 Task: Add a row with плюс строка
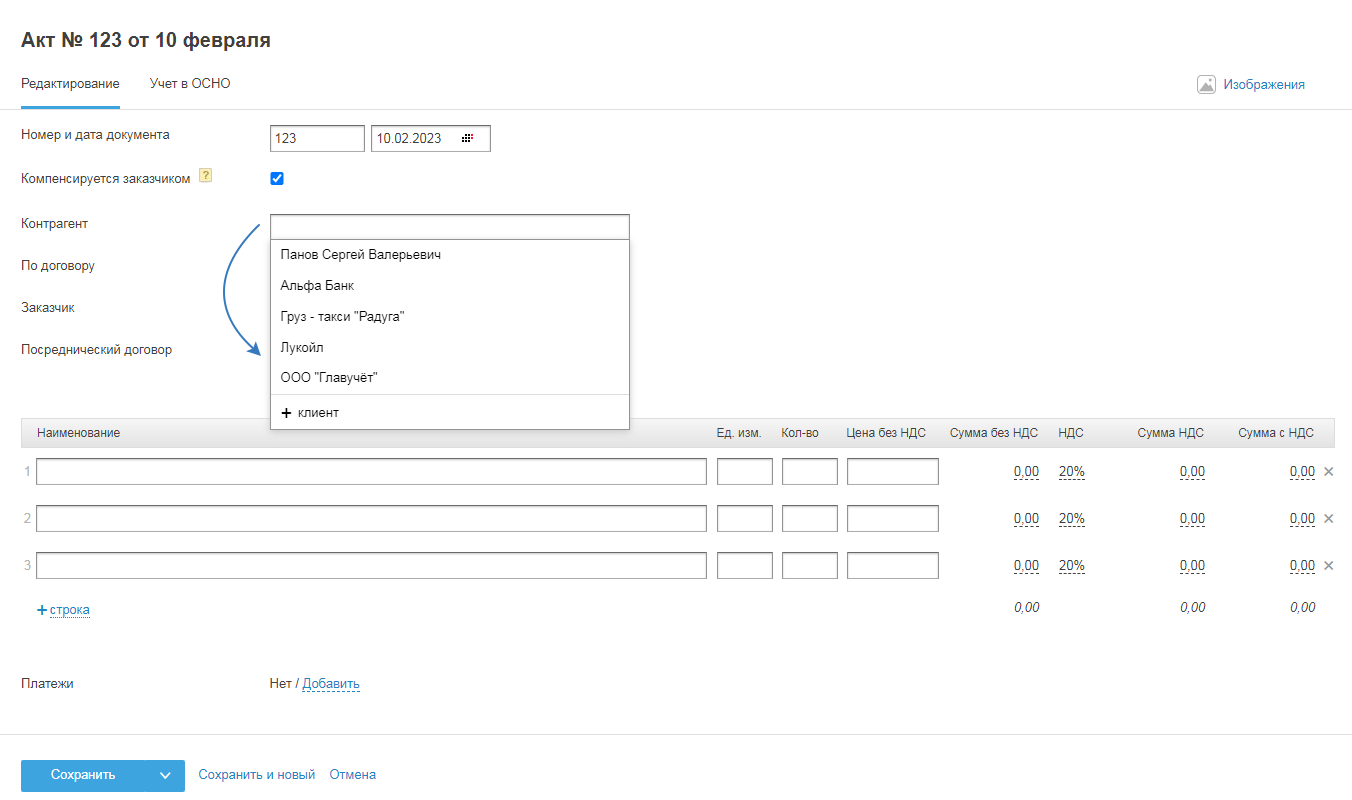pos(63,609)
